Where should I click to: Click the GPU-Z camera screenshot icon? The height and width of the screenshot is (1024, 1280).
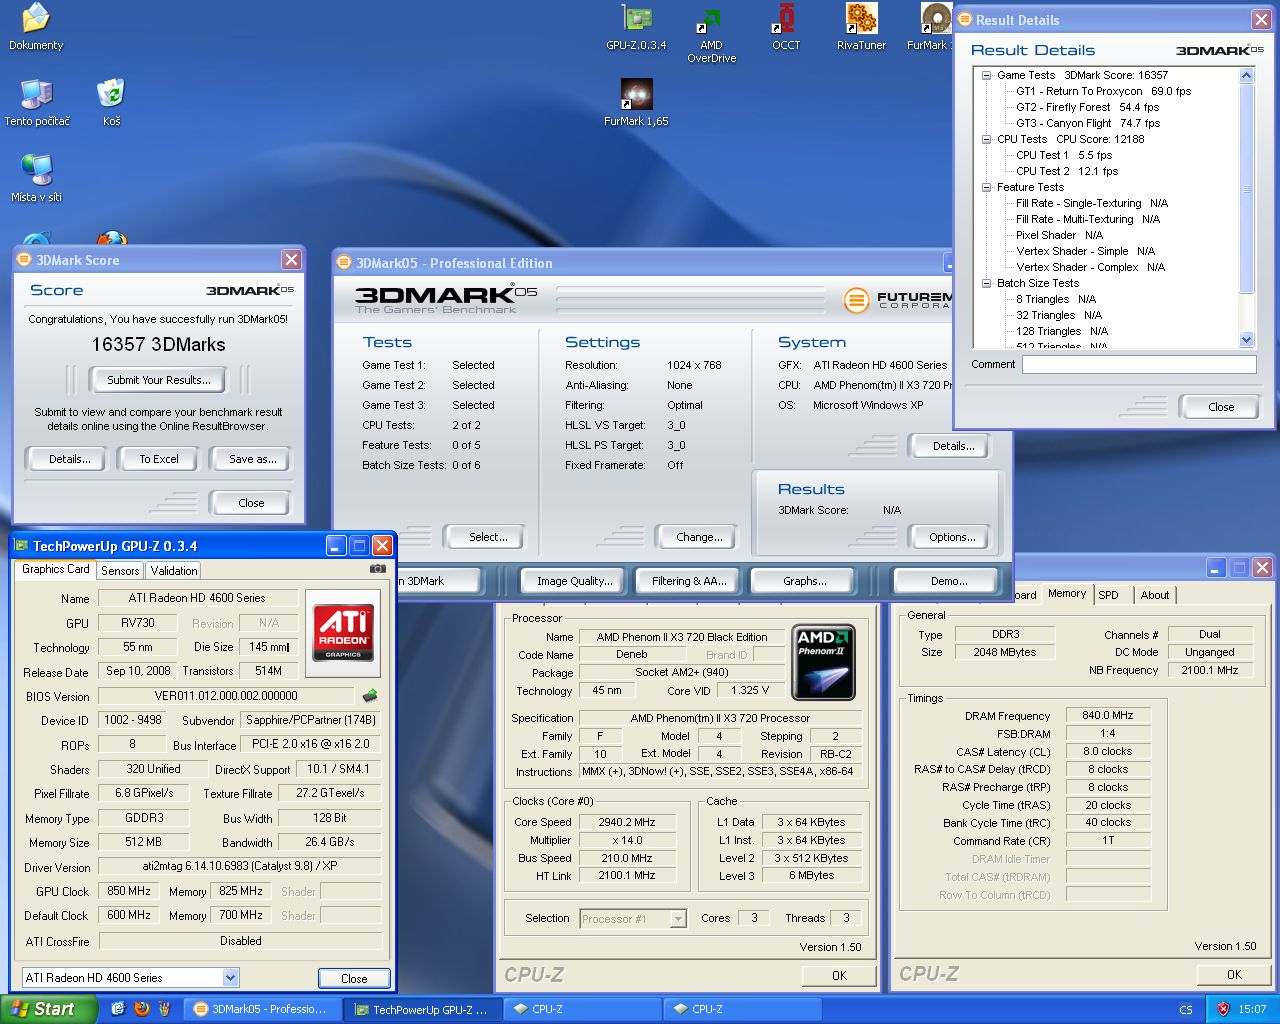(377, 568)
